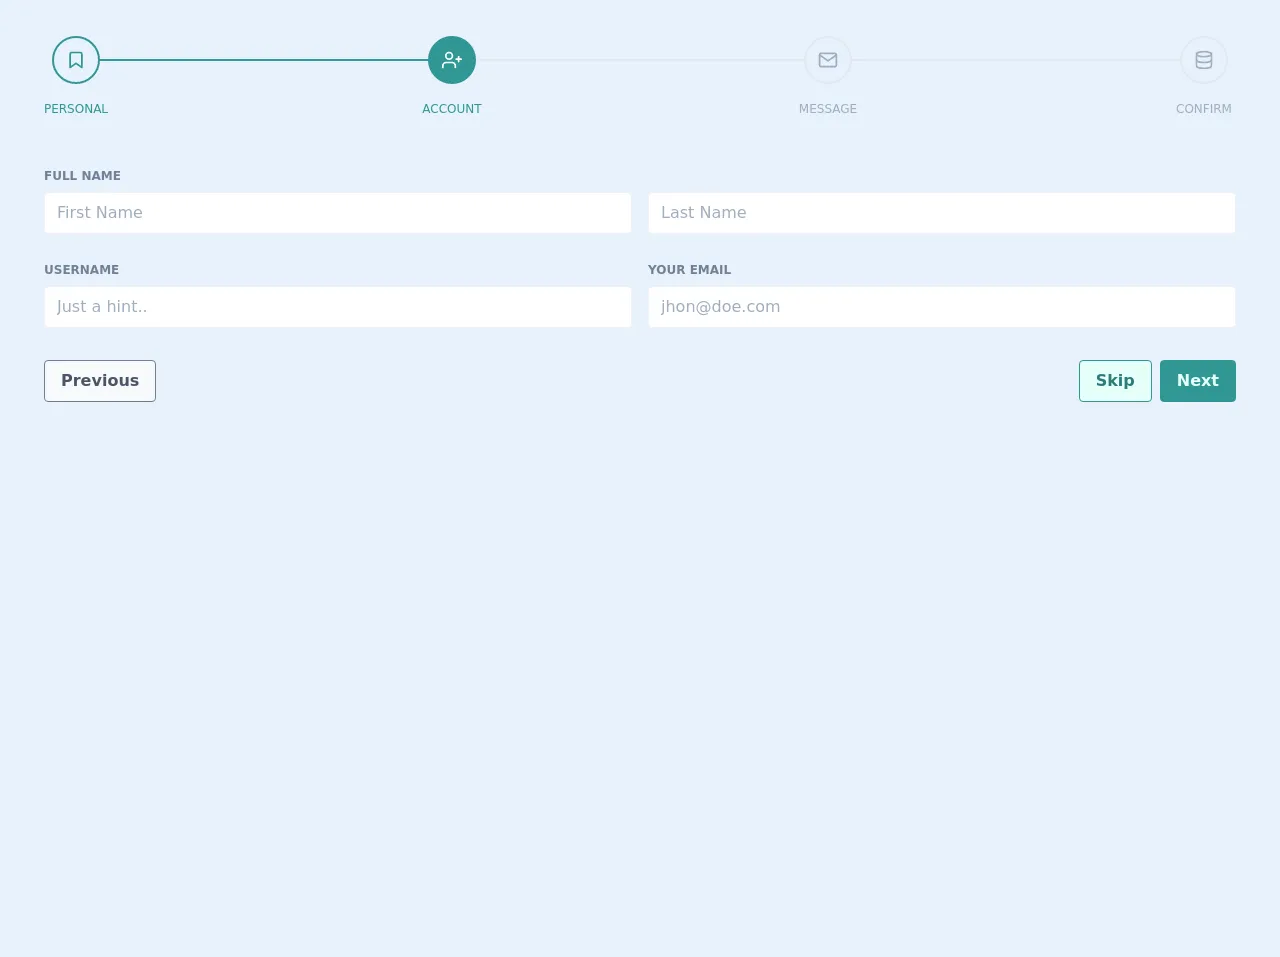Image resolution: width=1280 pixels, height=957 pixels.
Task: Focus the First Name input field
Action: 338,213
